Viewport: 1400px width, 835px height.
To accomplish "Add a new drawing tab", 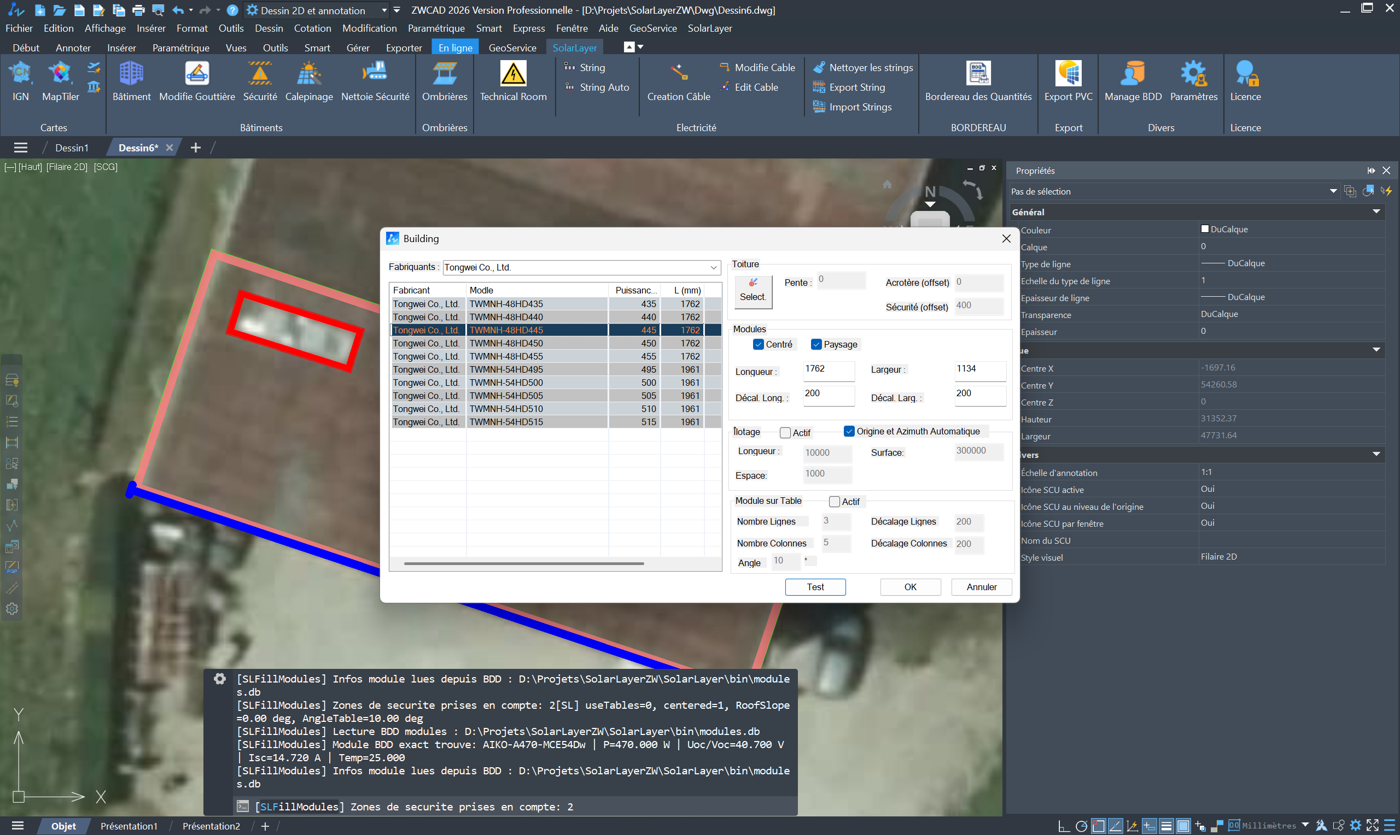I will tap(195, 148).
